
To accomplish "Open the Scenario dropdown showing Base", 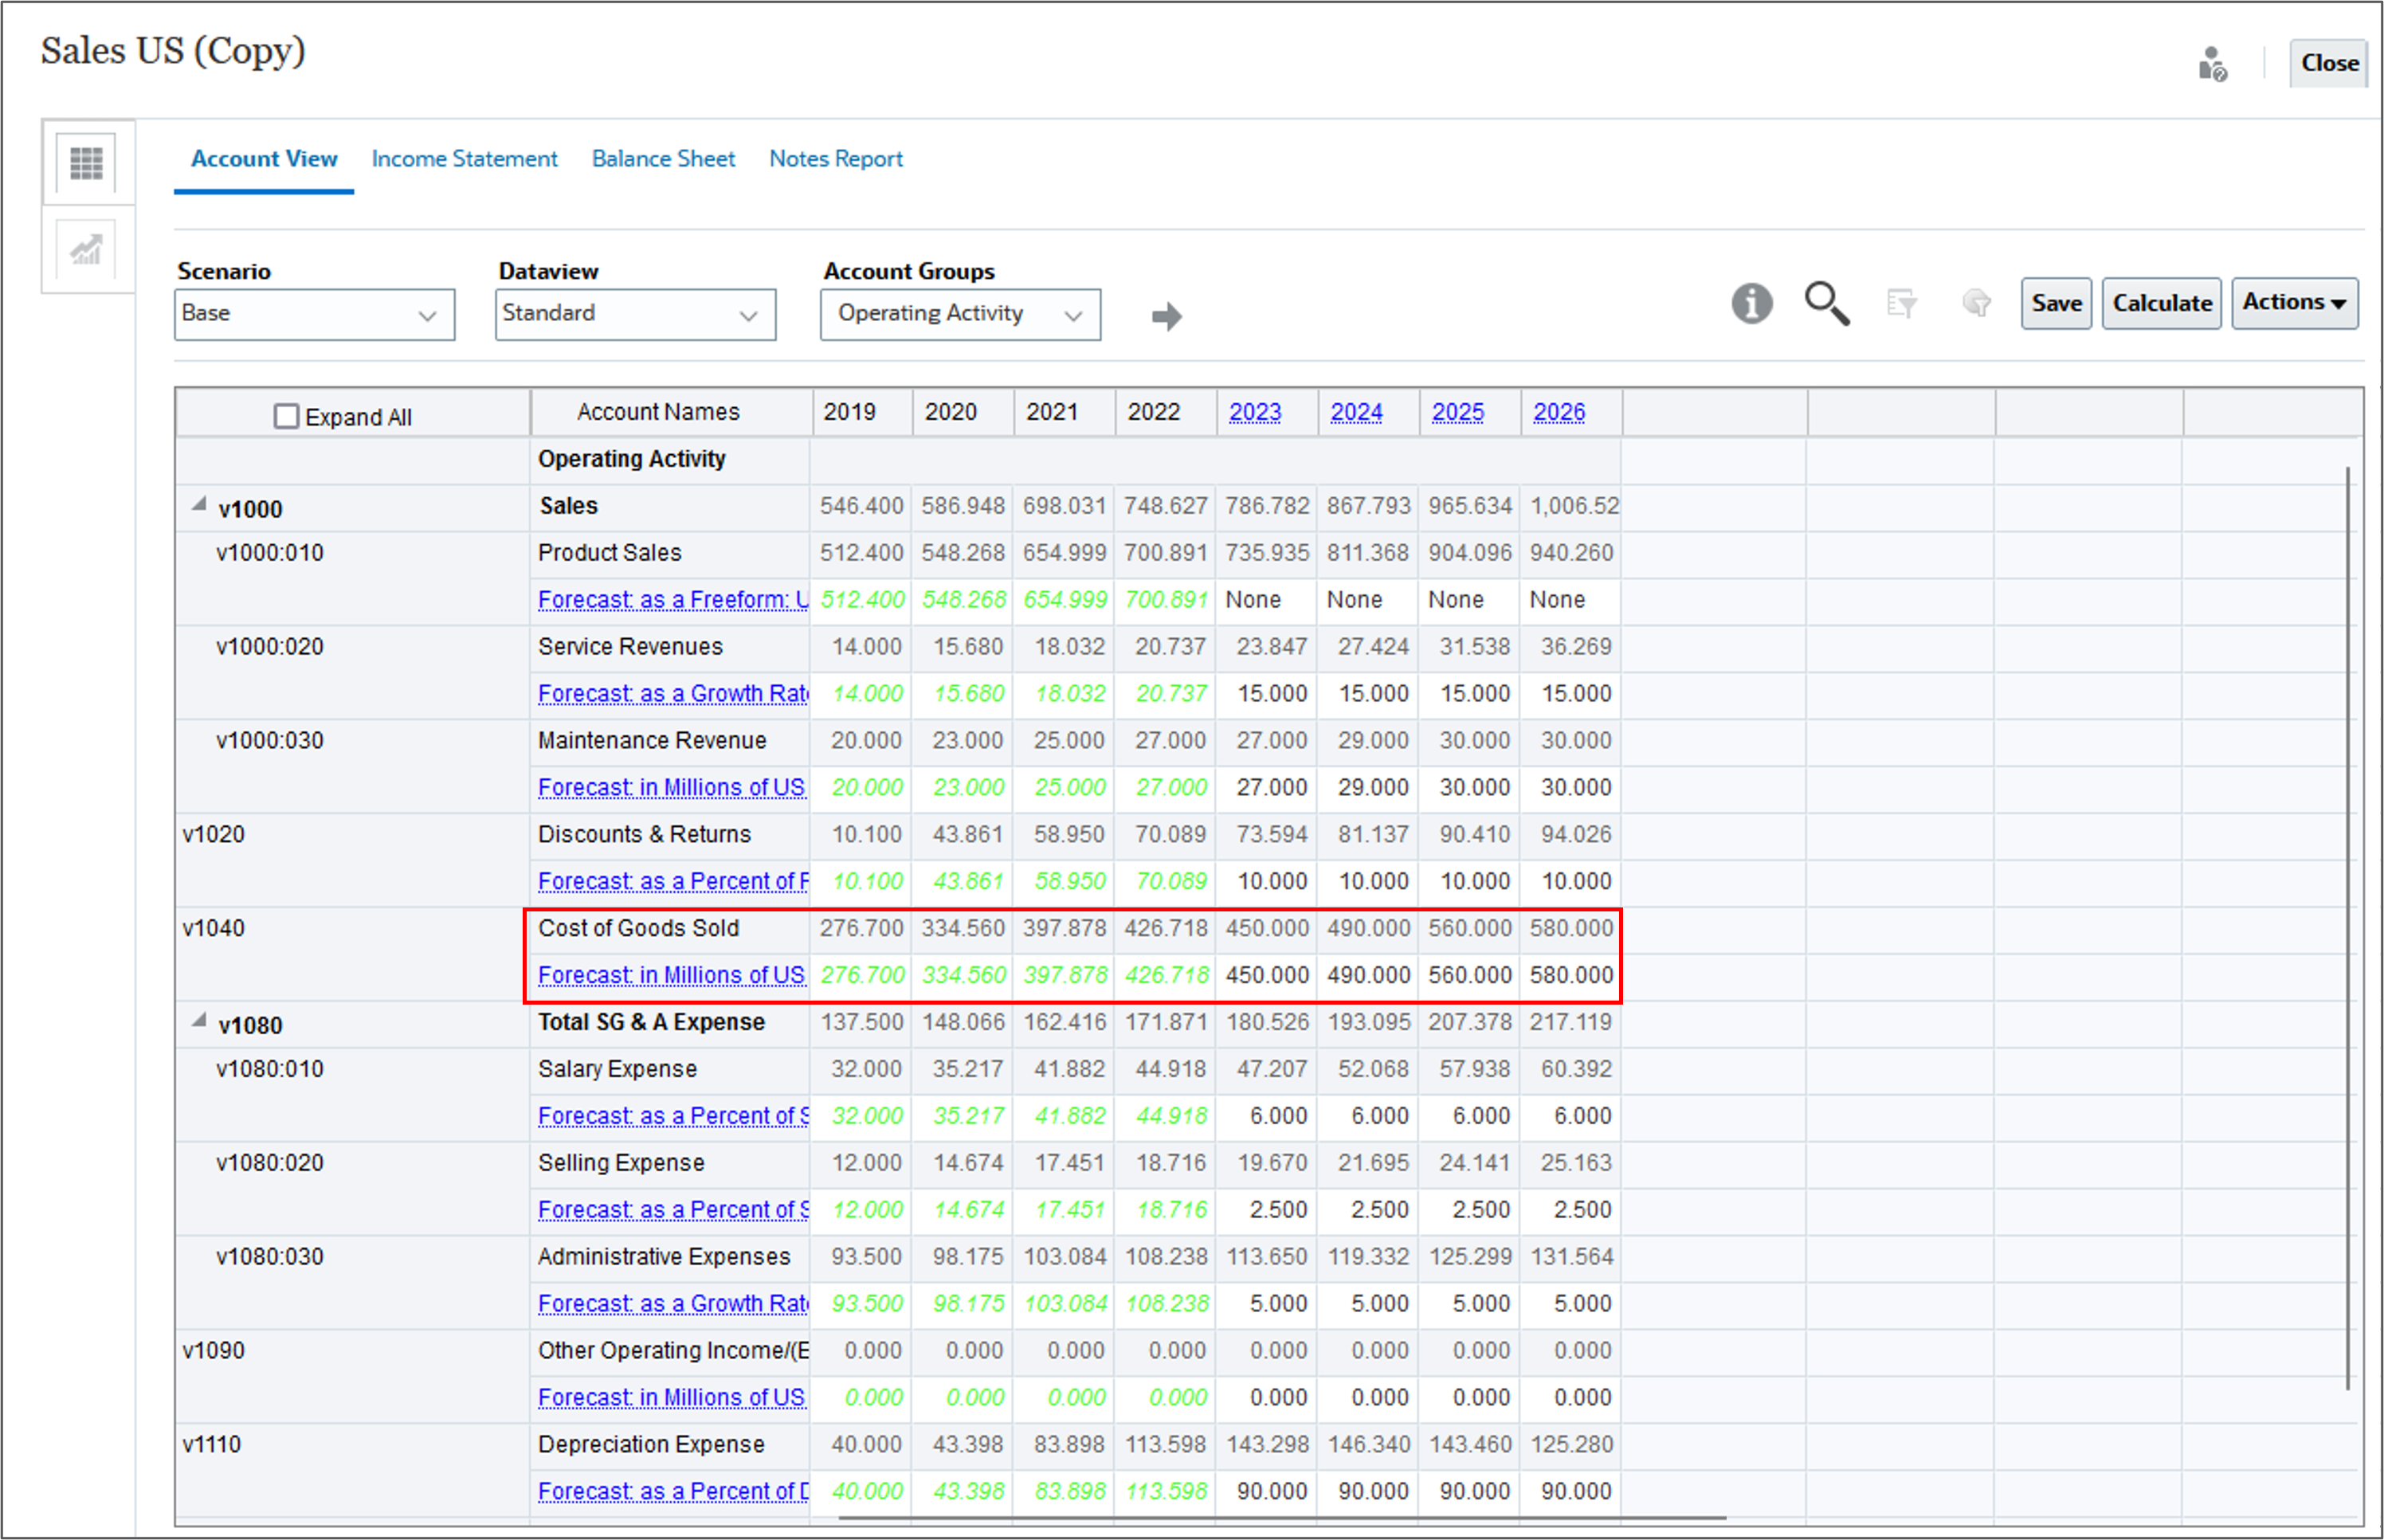I will coord(314,315).
